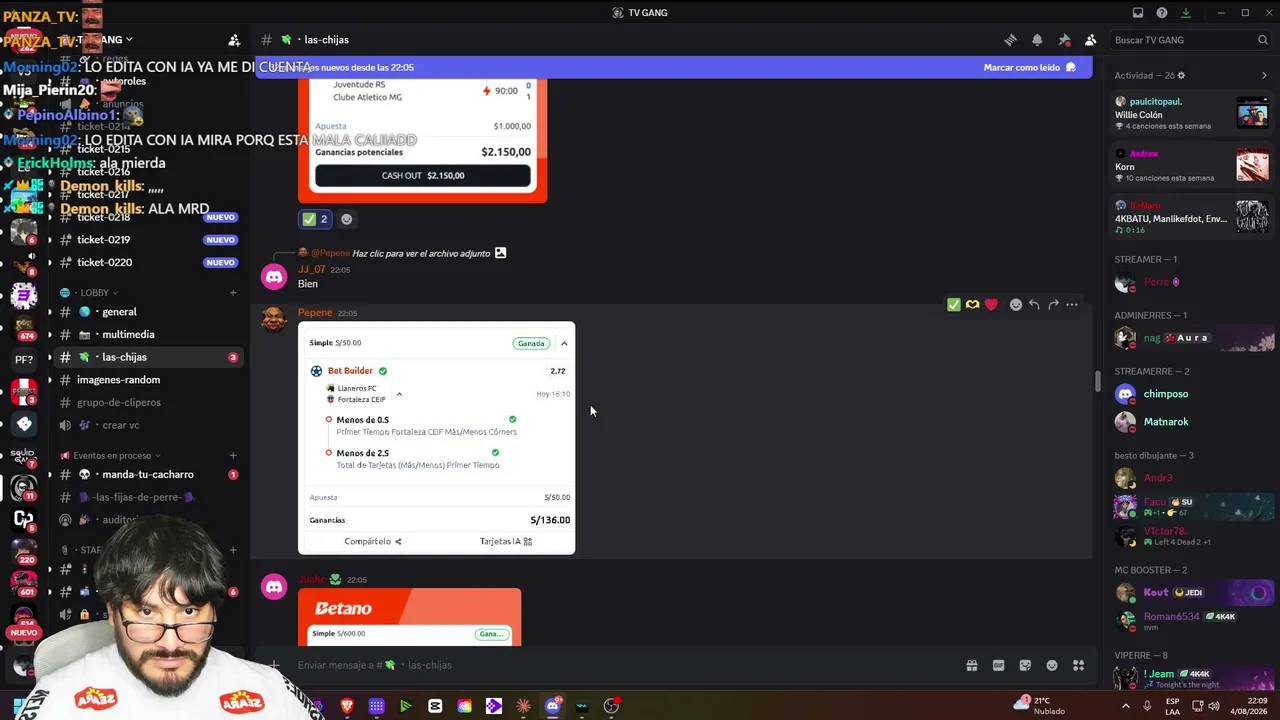Open the weather widget showing 21°C Nublado
This screenshot has width=1280, height=720.
tap(1040, 706)
